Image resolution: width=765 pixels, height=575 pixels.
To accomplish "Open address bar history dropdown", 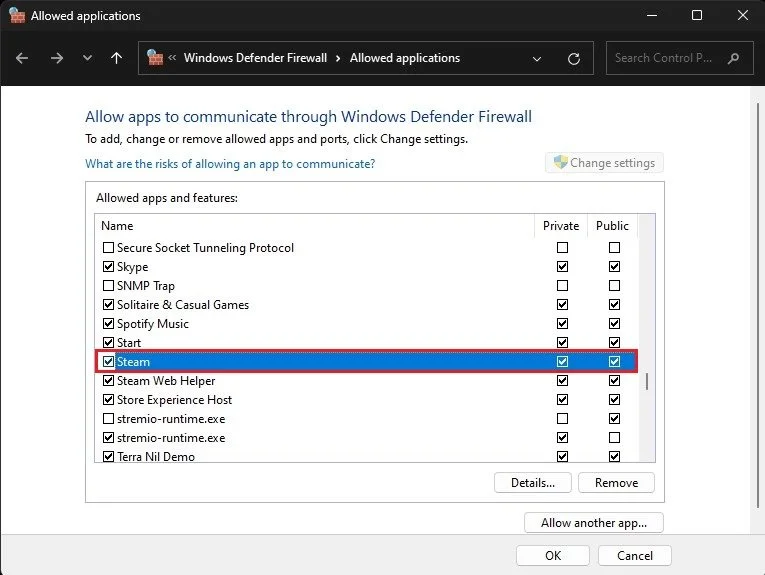I will point(537,59).
